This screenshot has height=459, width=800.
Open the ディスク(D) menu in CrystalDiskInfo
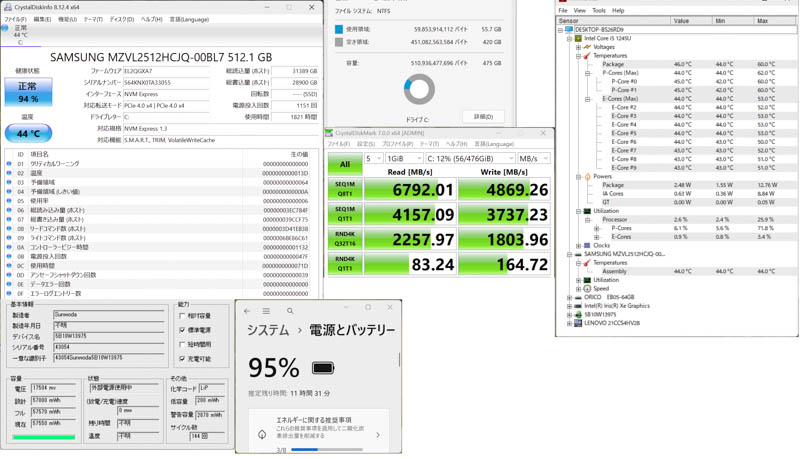(x=121, y=19)
